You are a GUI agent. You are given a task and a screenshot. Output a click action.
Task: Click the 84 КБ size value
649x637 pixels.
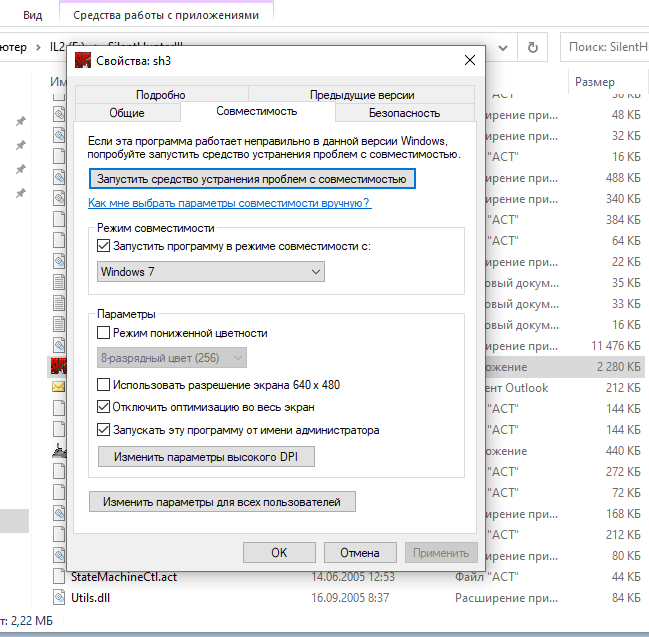pos(626,598)
